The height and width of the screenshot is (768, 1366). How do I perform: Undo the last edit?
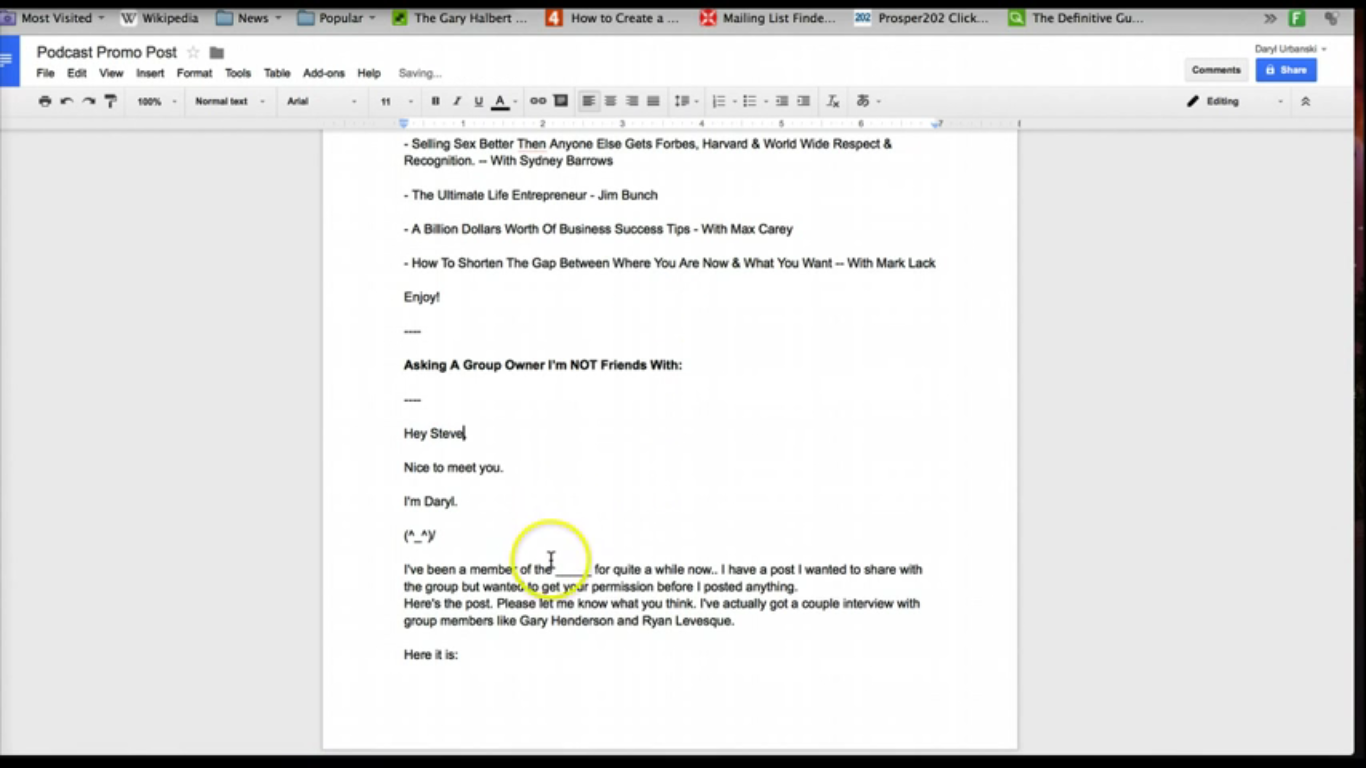point(67,101)
